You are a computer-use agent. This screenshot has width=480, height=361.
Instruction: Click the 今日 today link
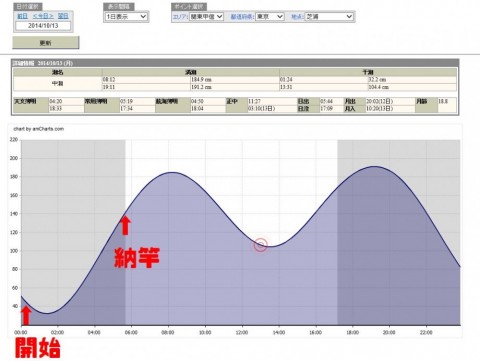43,16
